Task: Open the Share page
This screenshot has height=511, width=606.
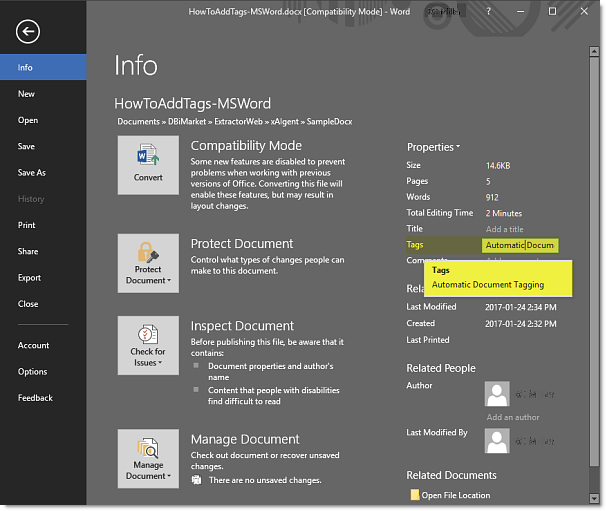Action: [x=43, y=251]
